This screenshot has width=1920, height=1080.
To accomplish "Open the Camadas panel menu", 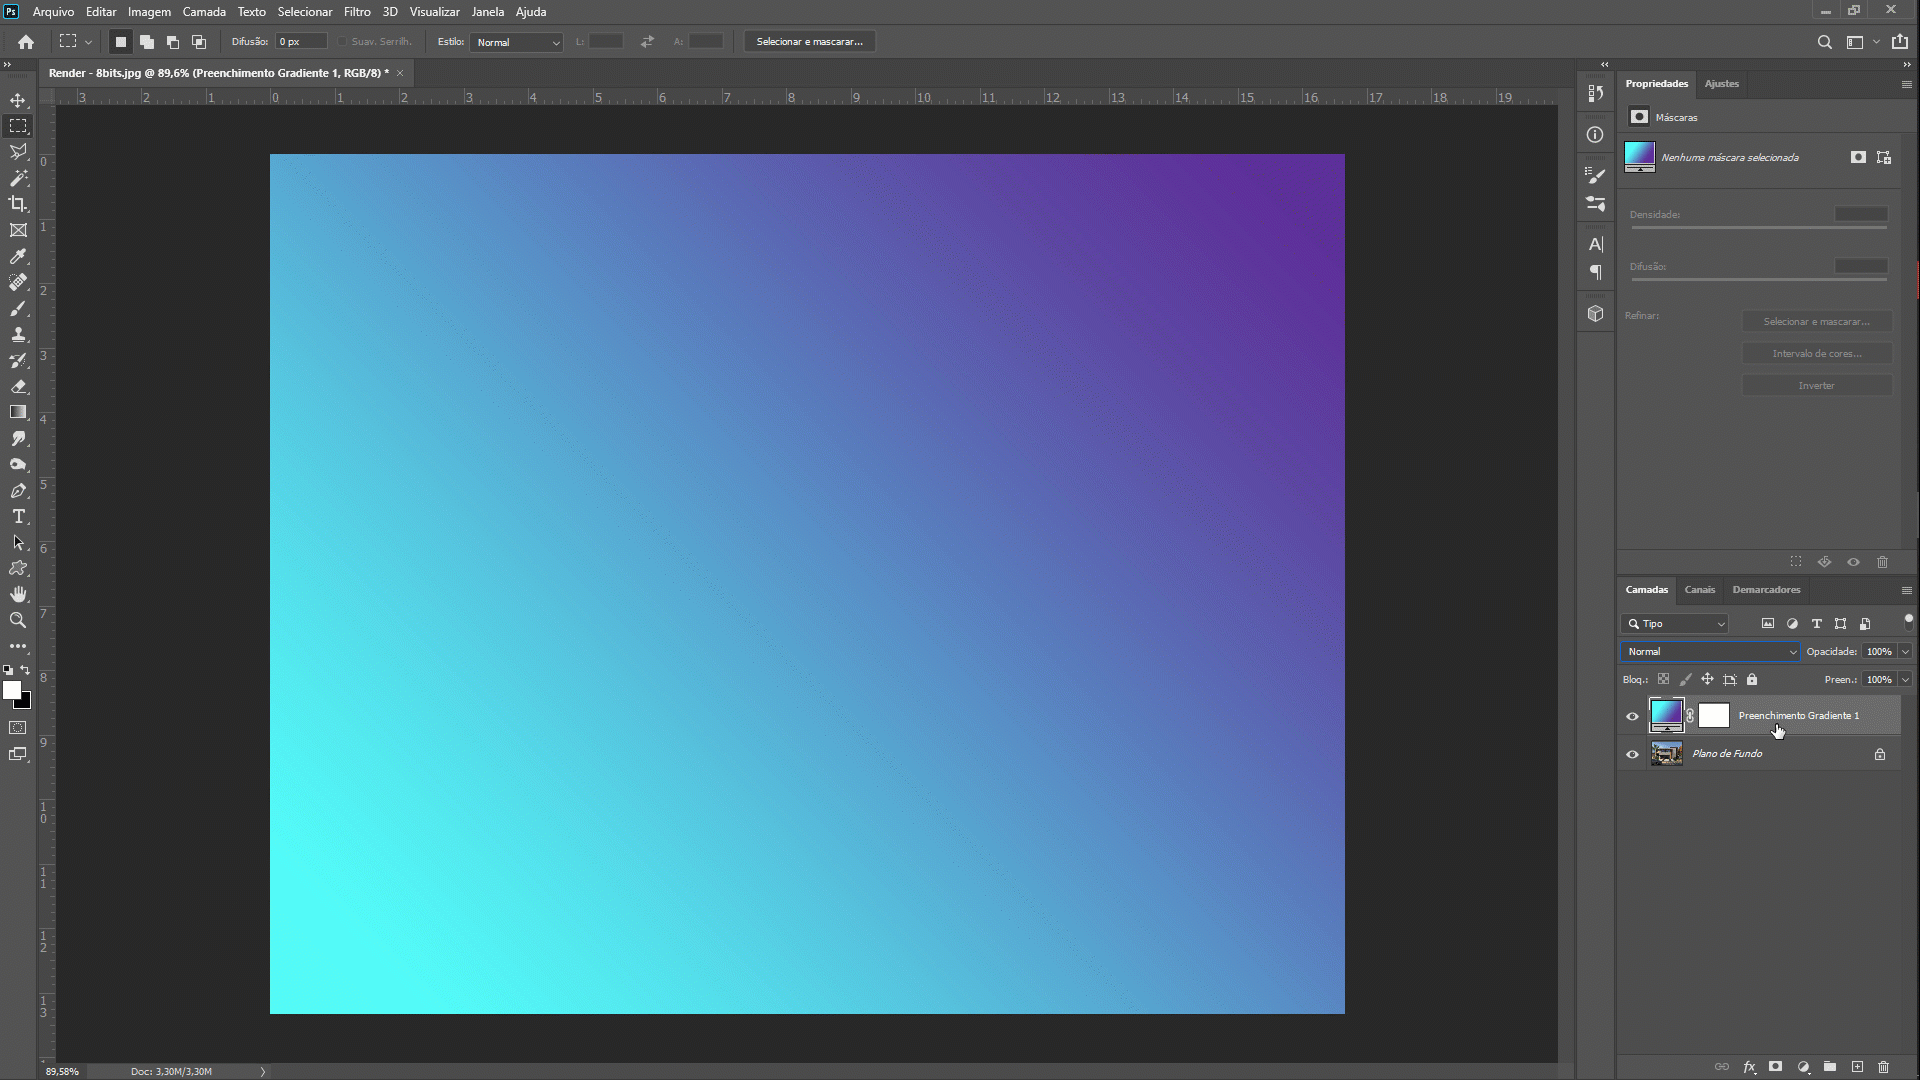I will 1906,590.
